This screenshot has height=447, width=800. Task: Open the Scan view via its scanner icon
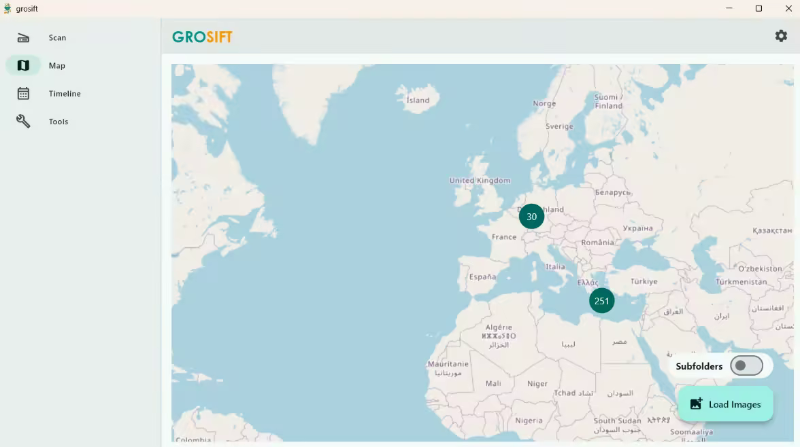click(x=23, y=38)
